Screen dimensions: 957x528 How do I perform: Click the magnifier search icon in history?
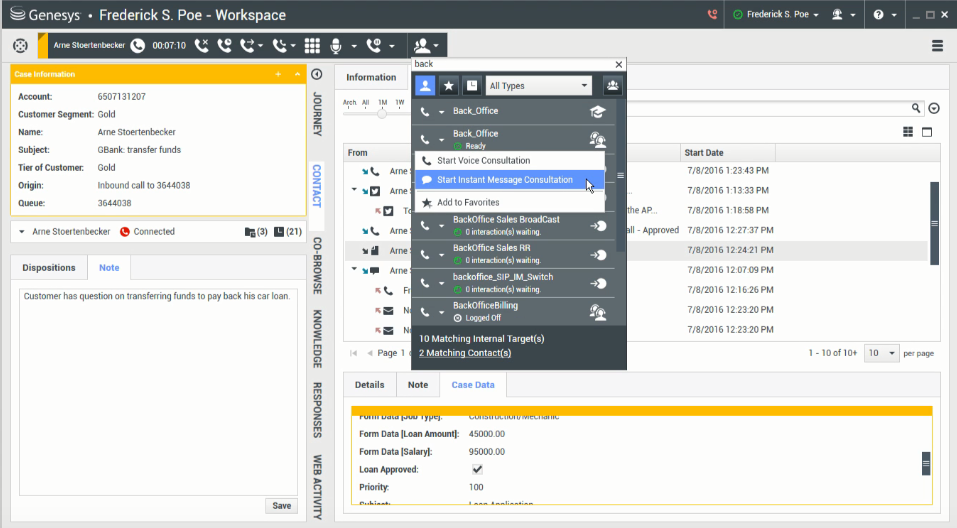916,108
